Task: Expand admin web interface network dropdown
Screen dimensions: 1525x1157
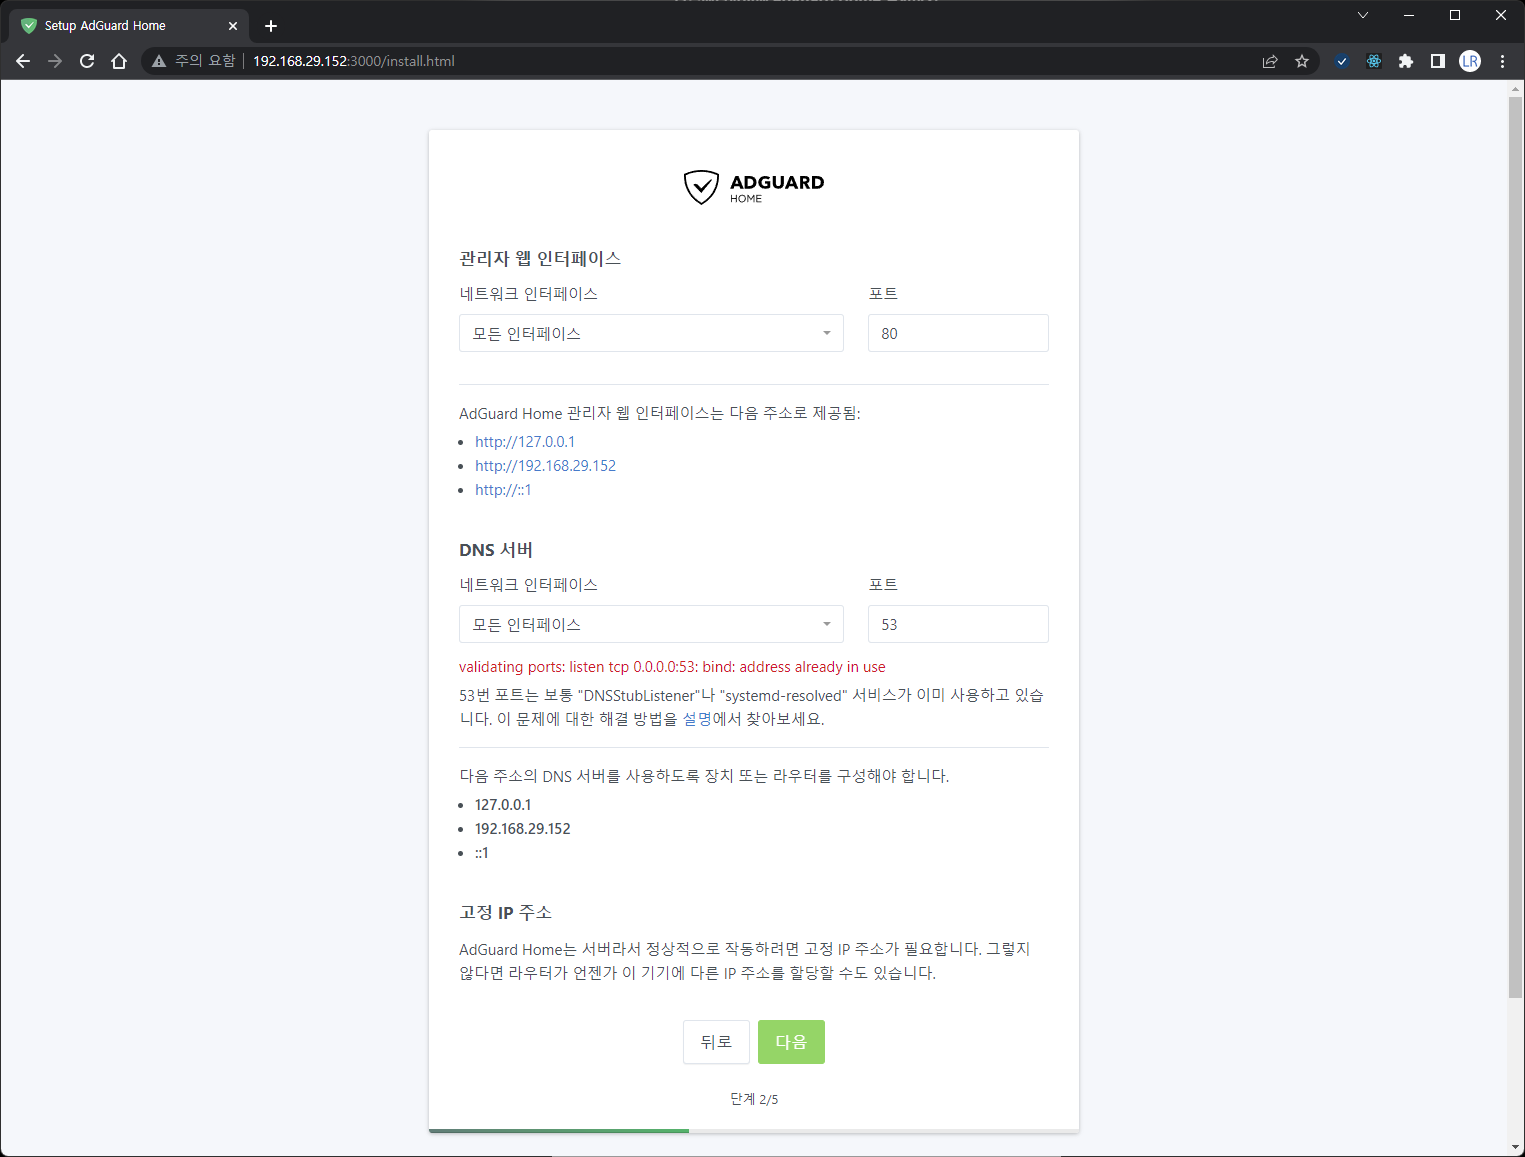Action: tap(651, 333)
